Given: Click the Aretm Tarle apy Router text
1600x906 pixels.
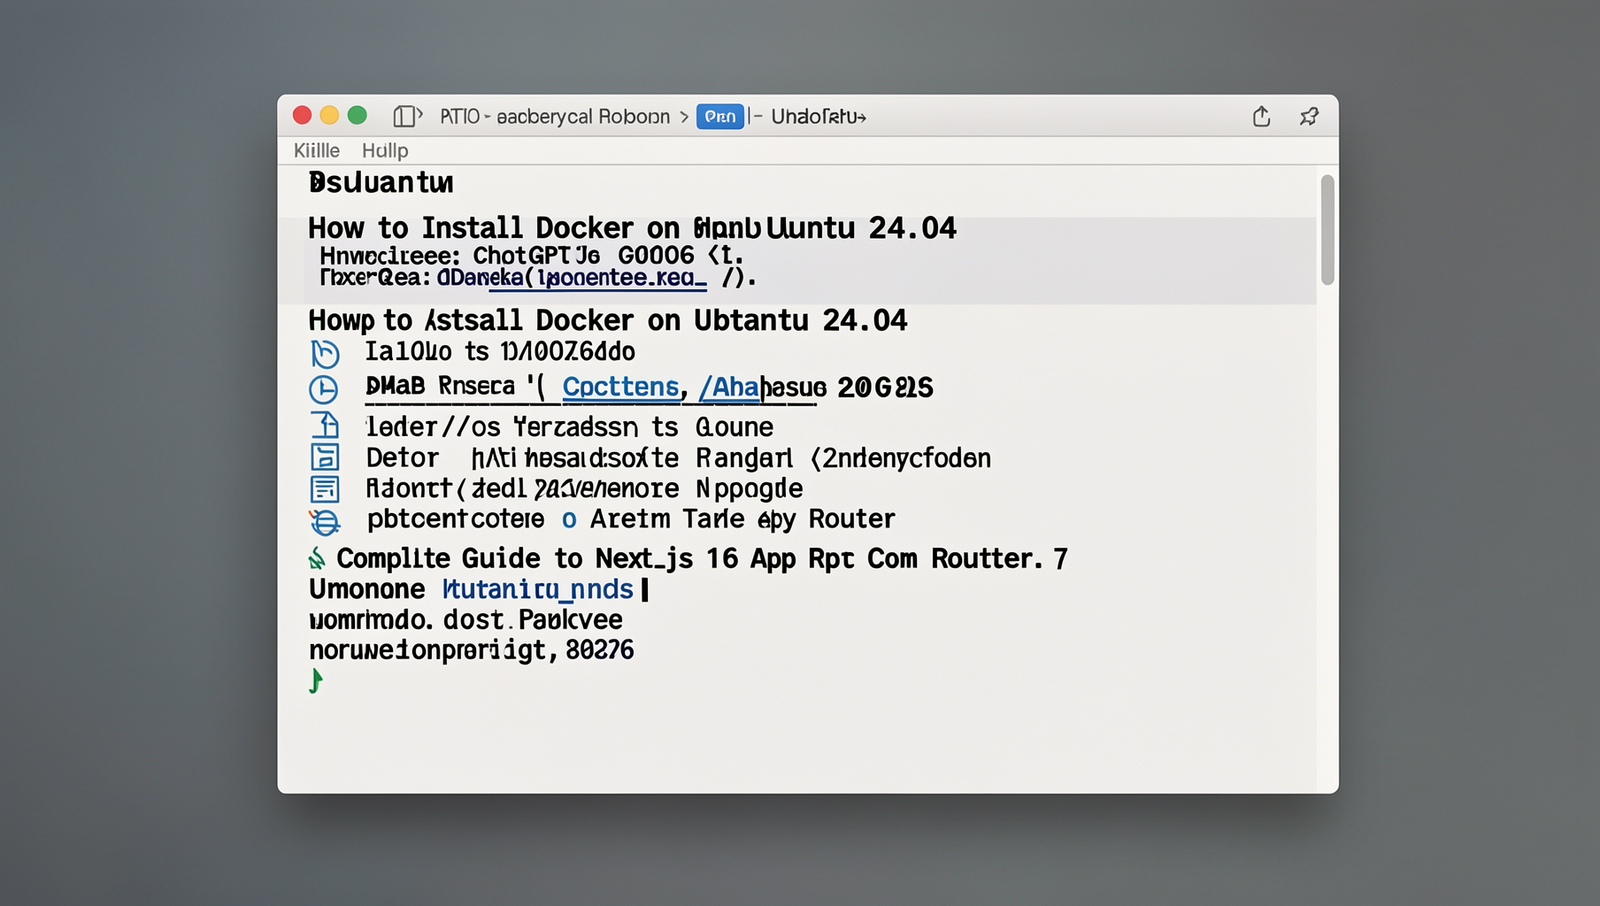Looking at the screenshot, I should pyautogui.click(x=742, y=519).
